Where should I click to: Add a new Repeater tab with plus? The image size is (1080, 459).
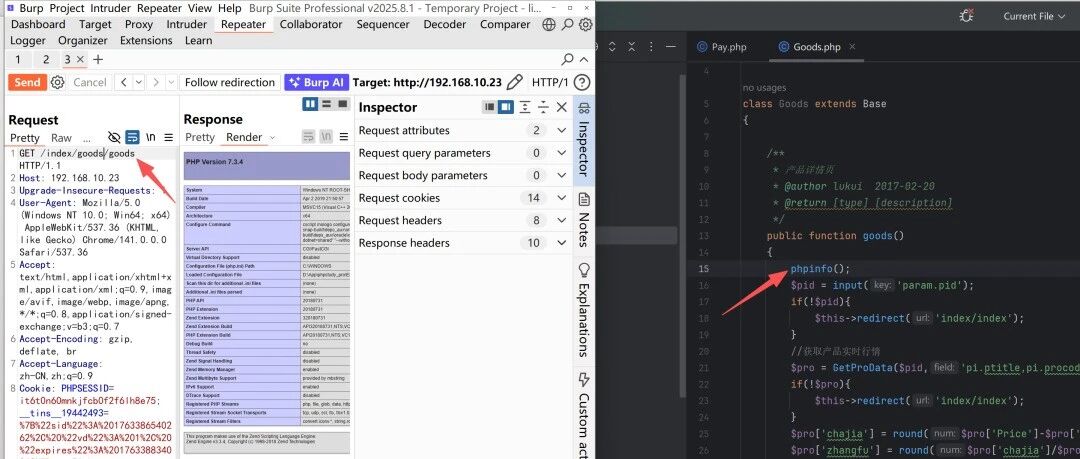click(98, 60)
